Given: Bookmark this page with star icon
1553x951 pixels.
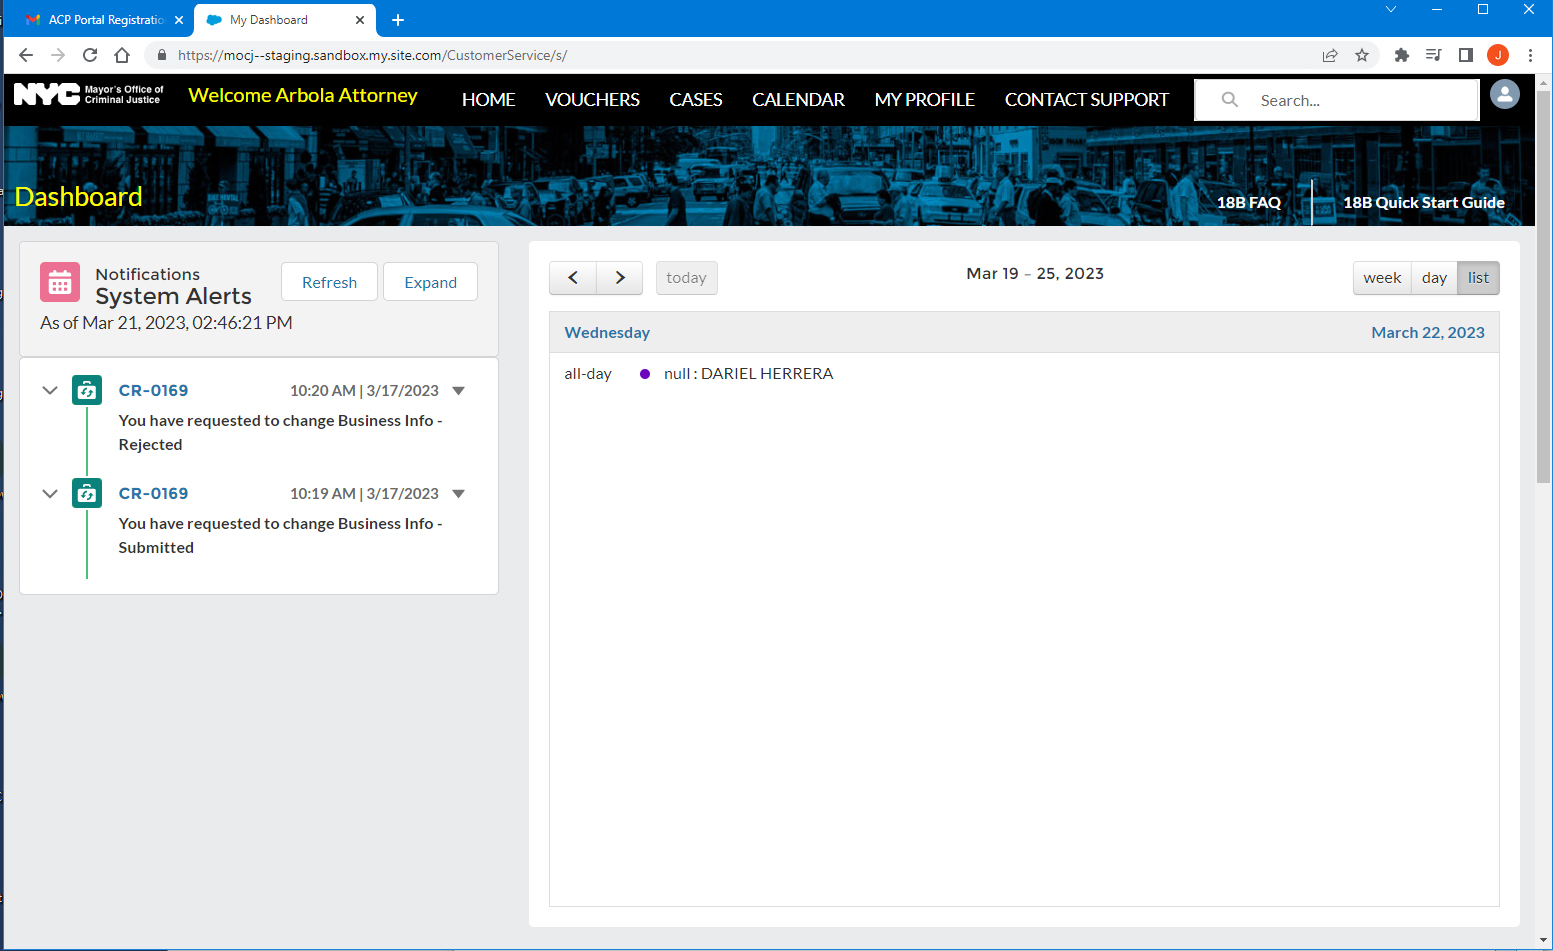Looking at the screenshot, I should 1362,55.
